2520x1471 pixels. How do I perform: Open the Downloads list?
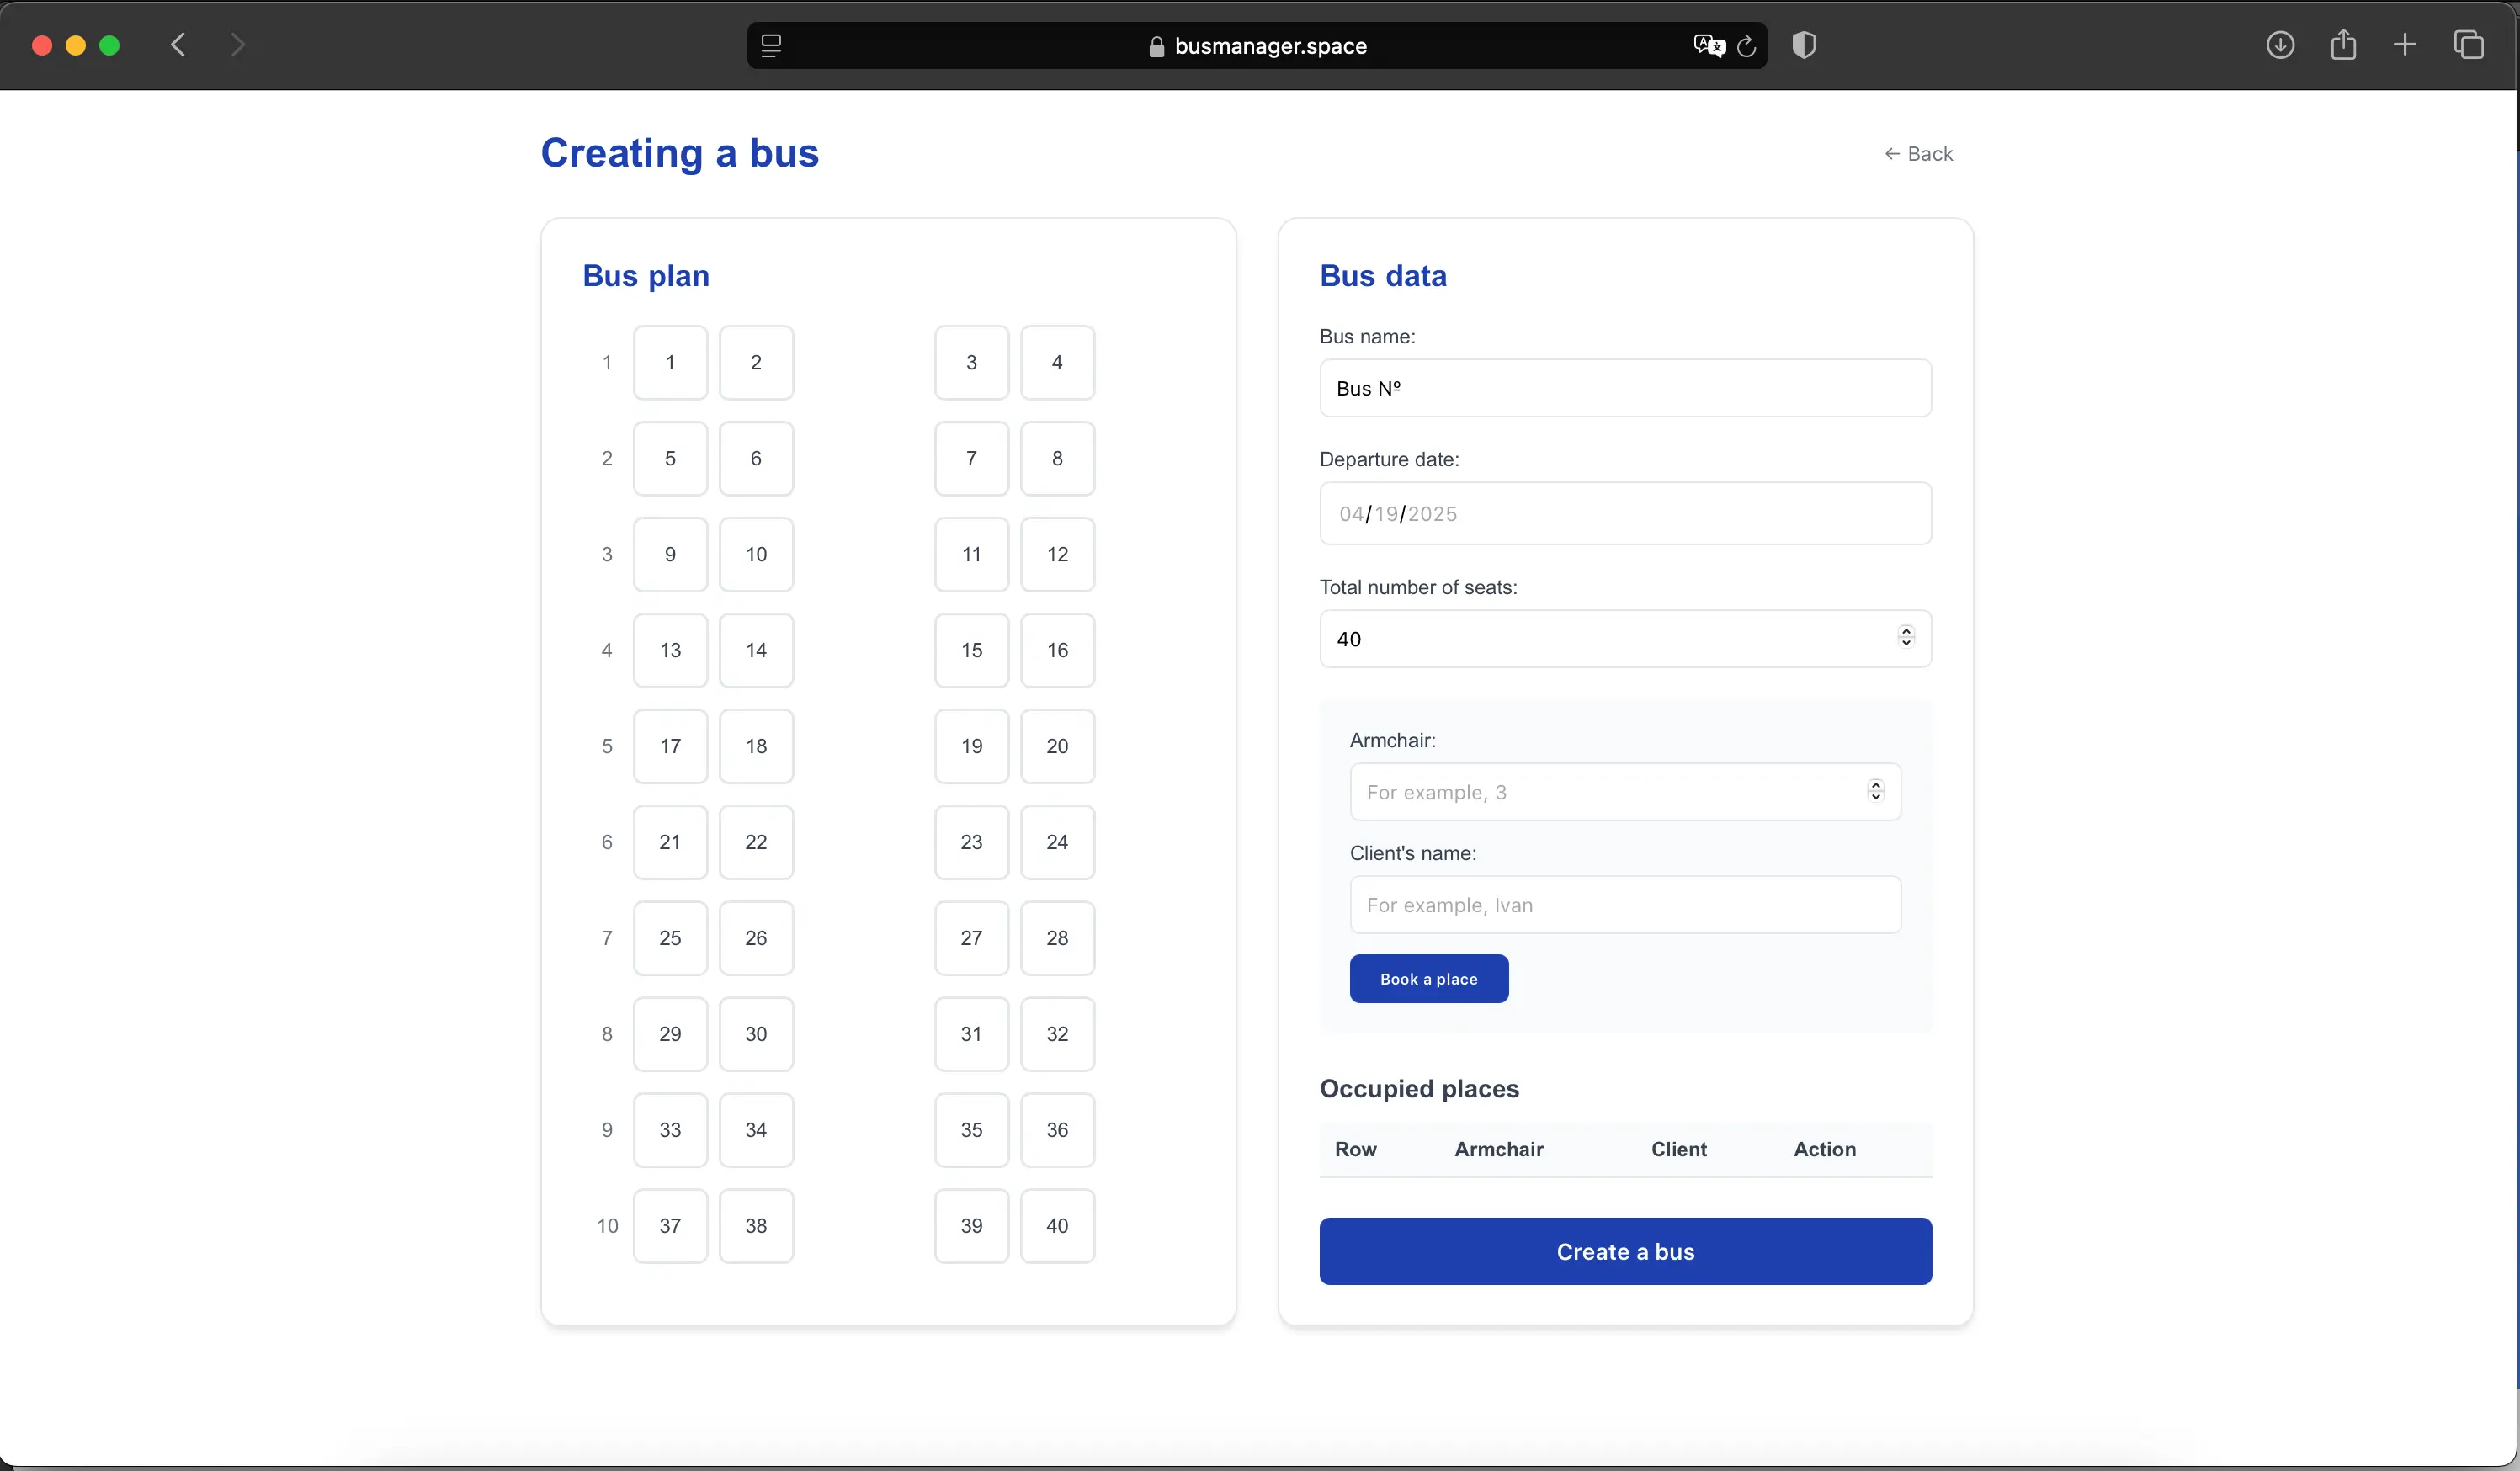tap(2281, 45)
